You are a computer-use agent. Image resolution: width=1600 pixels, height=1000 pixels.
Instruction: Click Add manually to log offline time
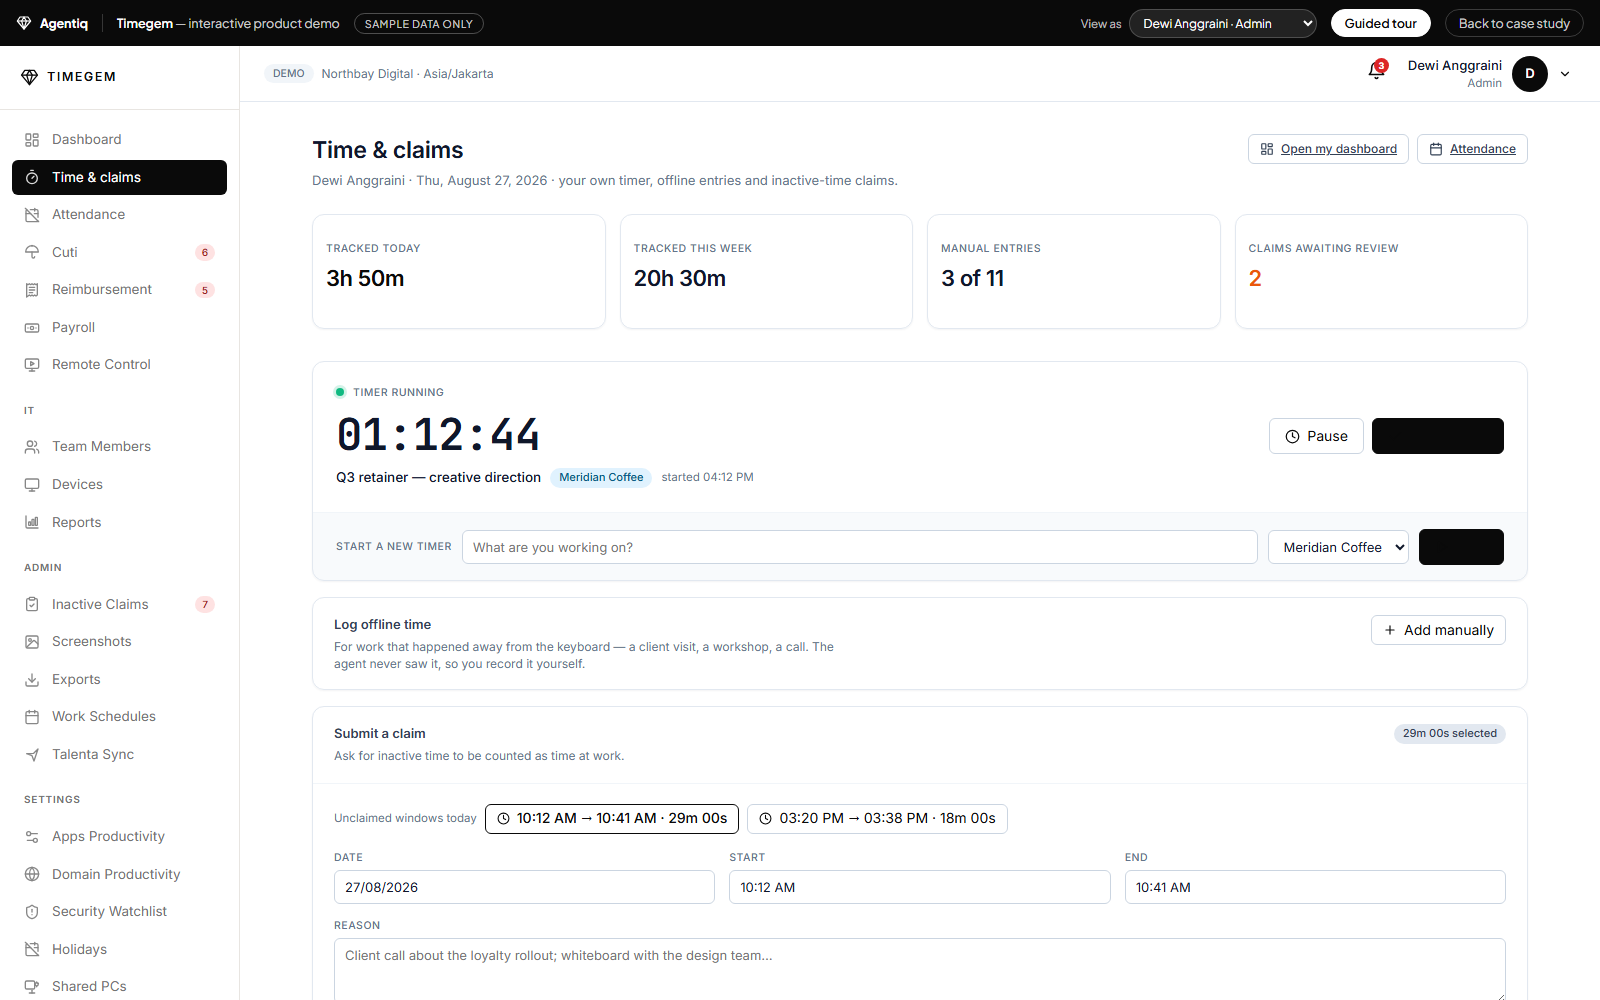coord(1438,630)
